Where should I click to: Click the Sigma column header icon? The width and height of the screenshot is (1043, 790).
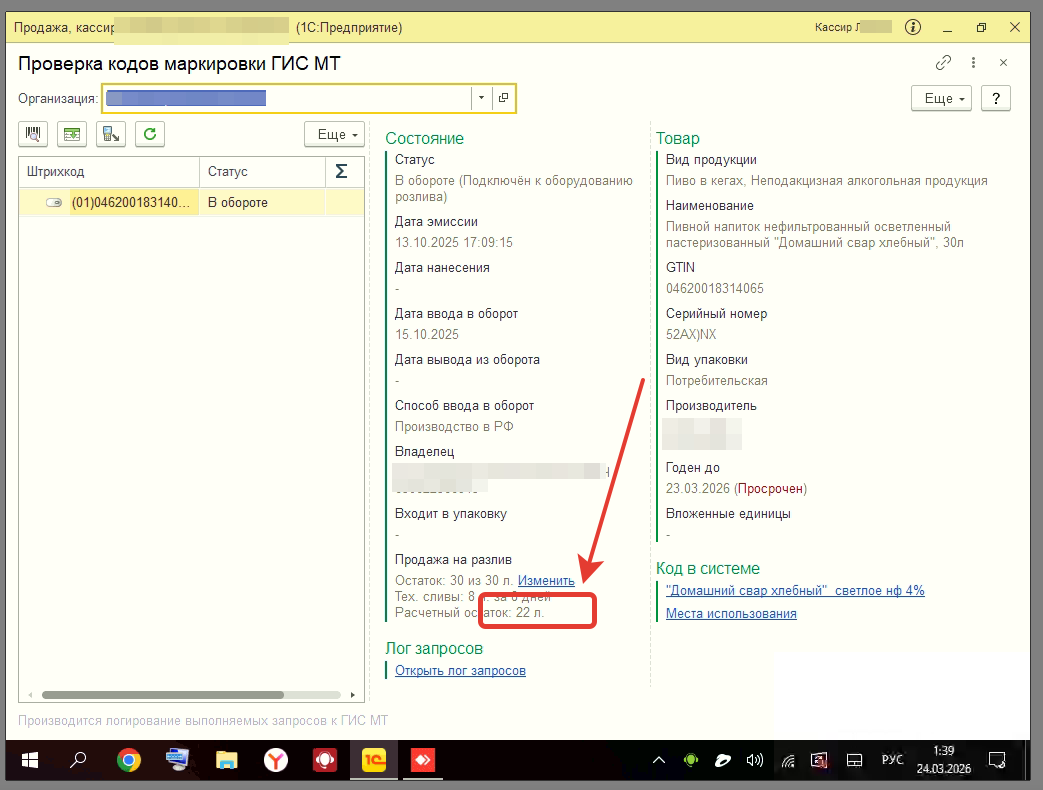[x=341, y=172]
